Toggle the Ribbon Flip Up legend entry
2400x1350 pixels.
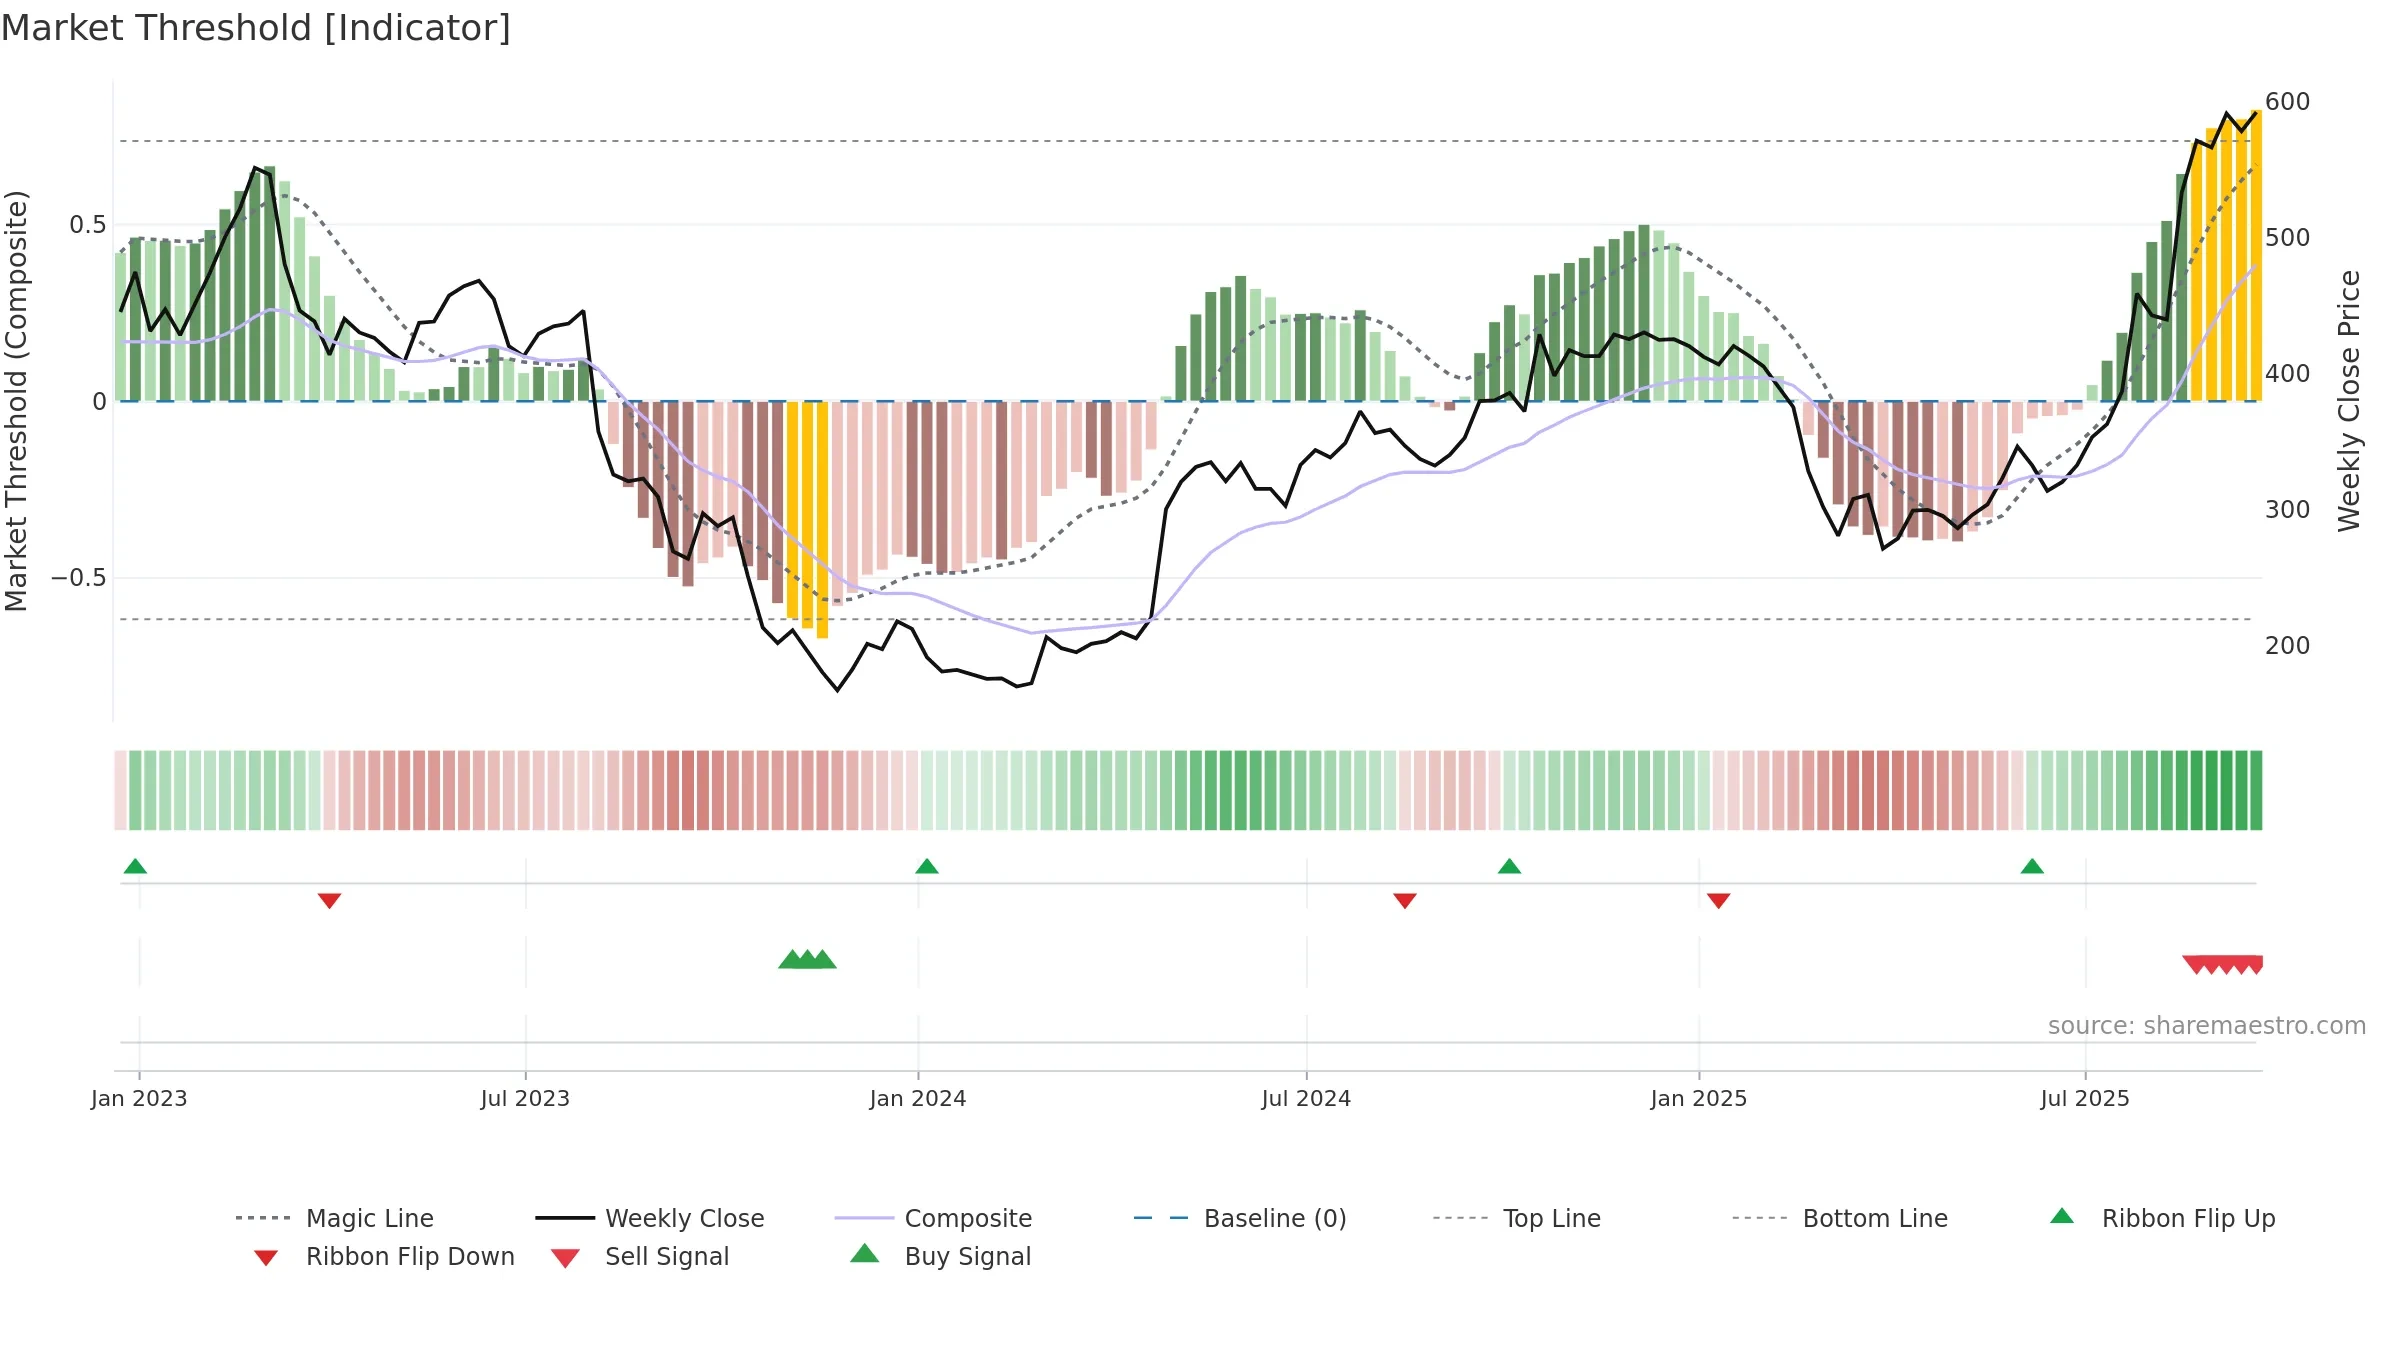click(2162, 1218)
